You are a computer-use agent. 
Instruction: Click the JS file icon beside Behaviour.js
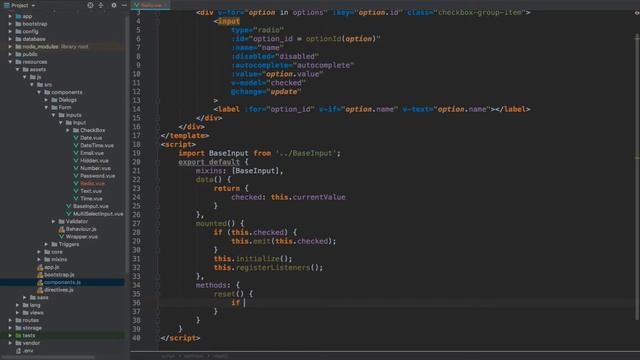click(62, 229)
